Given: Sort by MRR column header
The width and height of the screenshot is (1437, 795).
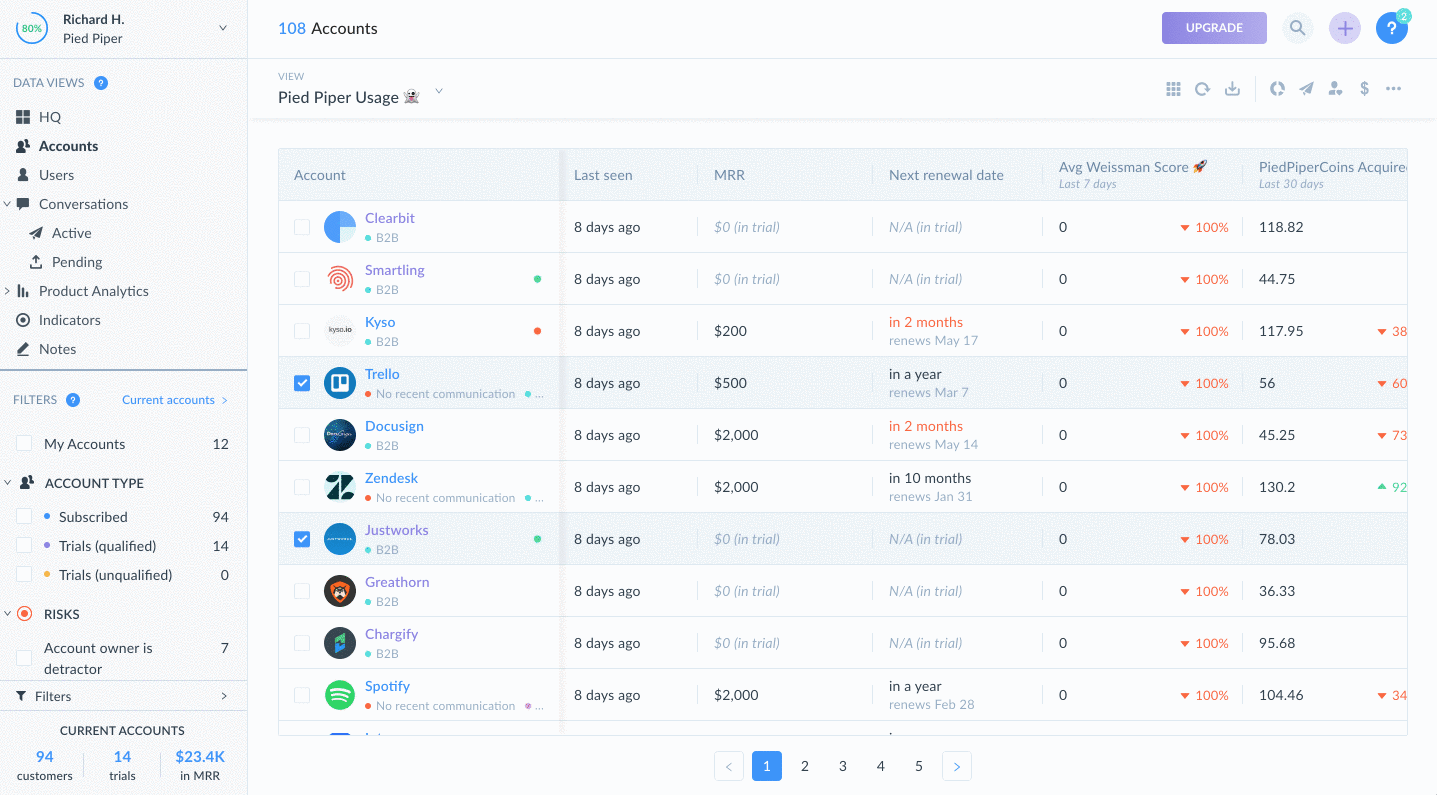Looking at the screenshot, I should click(x=729, y=175).
